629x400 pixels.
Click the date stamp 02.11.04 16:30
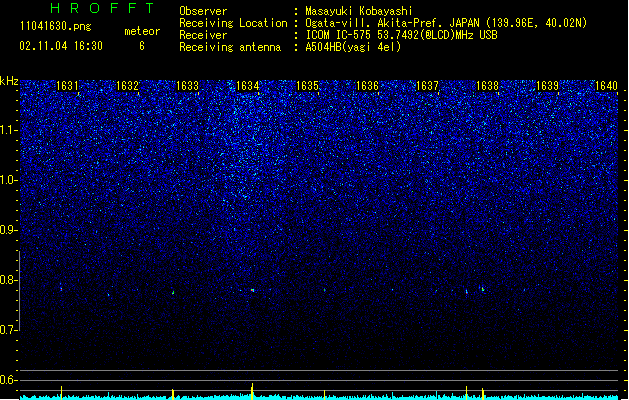pos(61,46)
